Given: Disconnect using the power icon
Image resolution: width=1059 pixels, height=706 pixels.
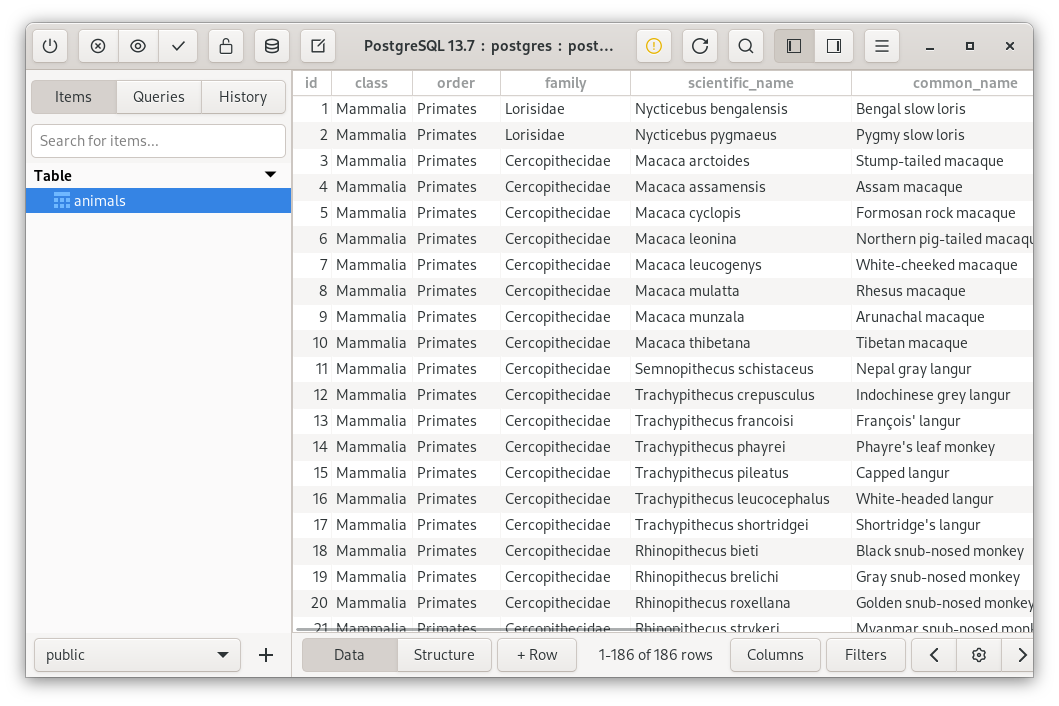Looking at the screenshot, I should coord(50,46).
